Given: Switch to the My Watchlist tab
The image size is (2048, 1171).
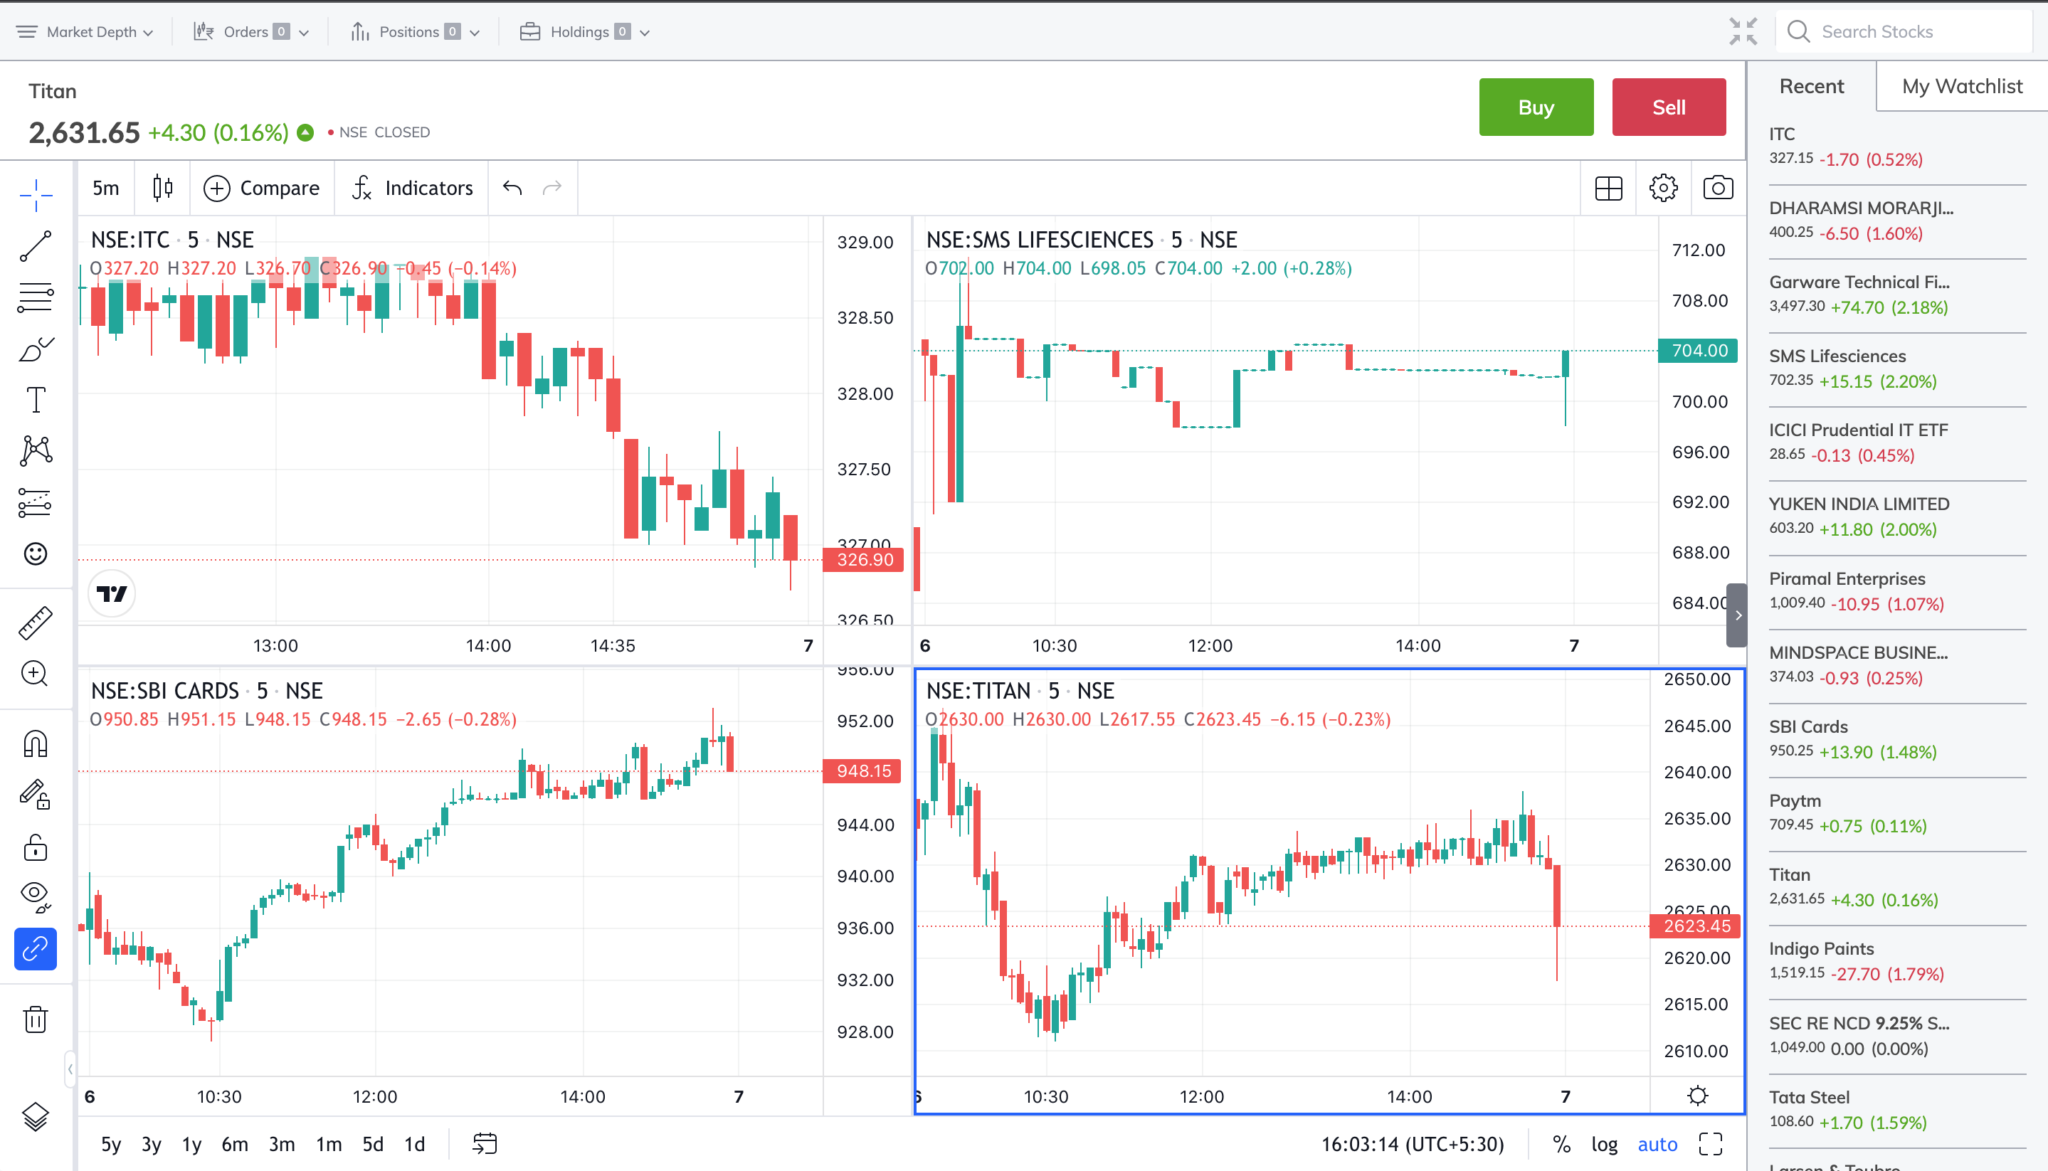Looking at the screenshot, I should click(1959, 86).
